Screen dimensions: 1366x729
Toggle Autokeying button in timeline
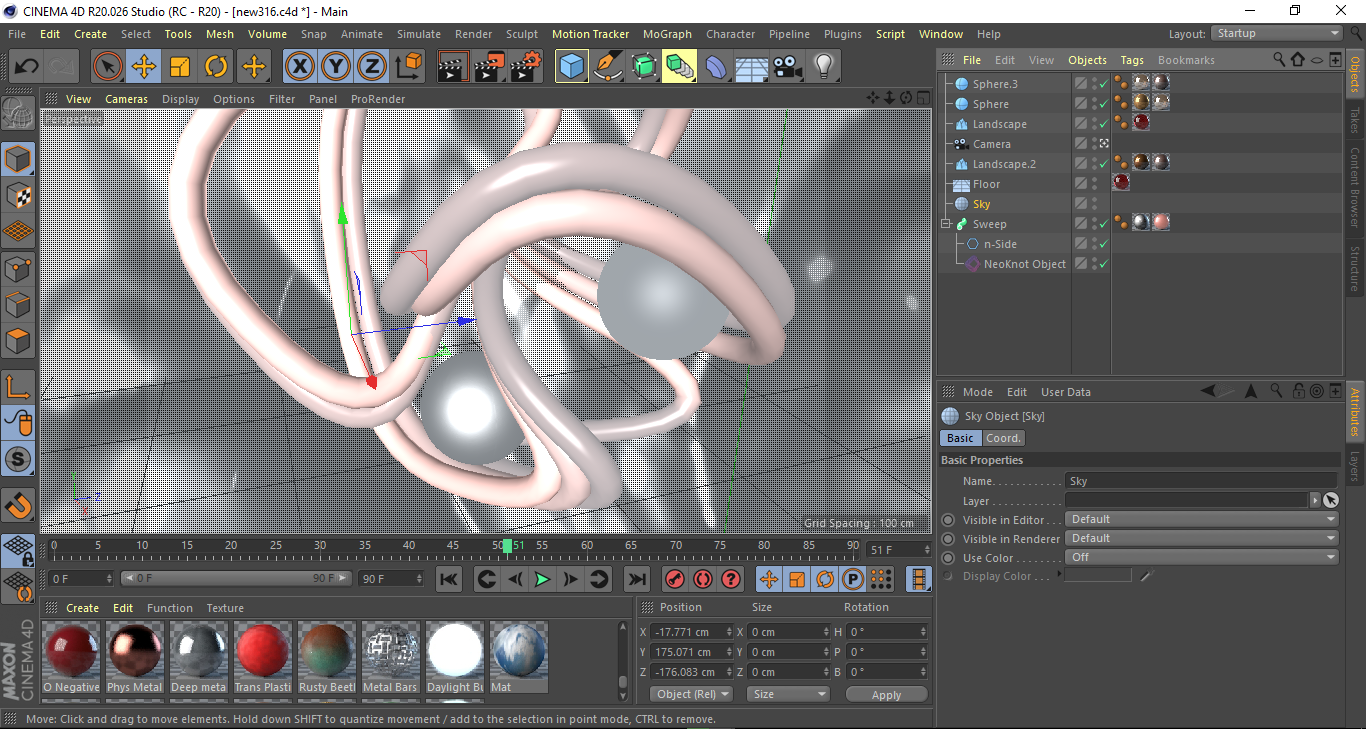pyautogui.click(x=703, y=579)
